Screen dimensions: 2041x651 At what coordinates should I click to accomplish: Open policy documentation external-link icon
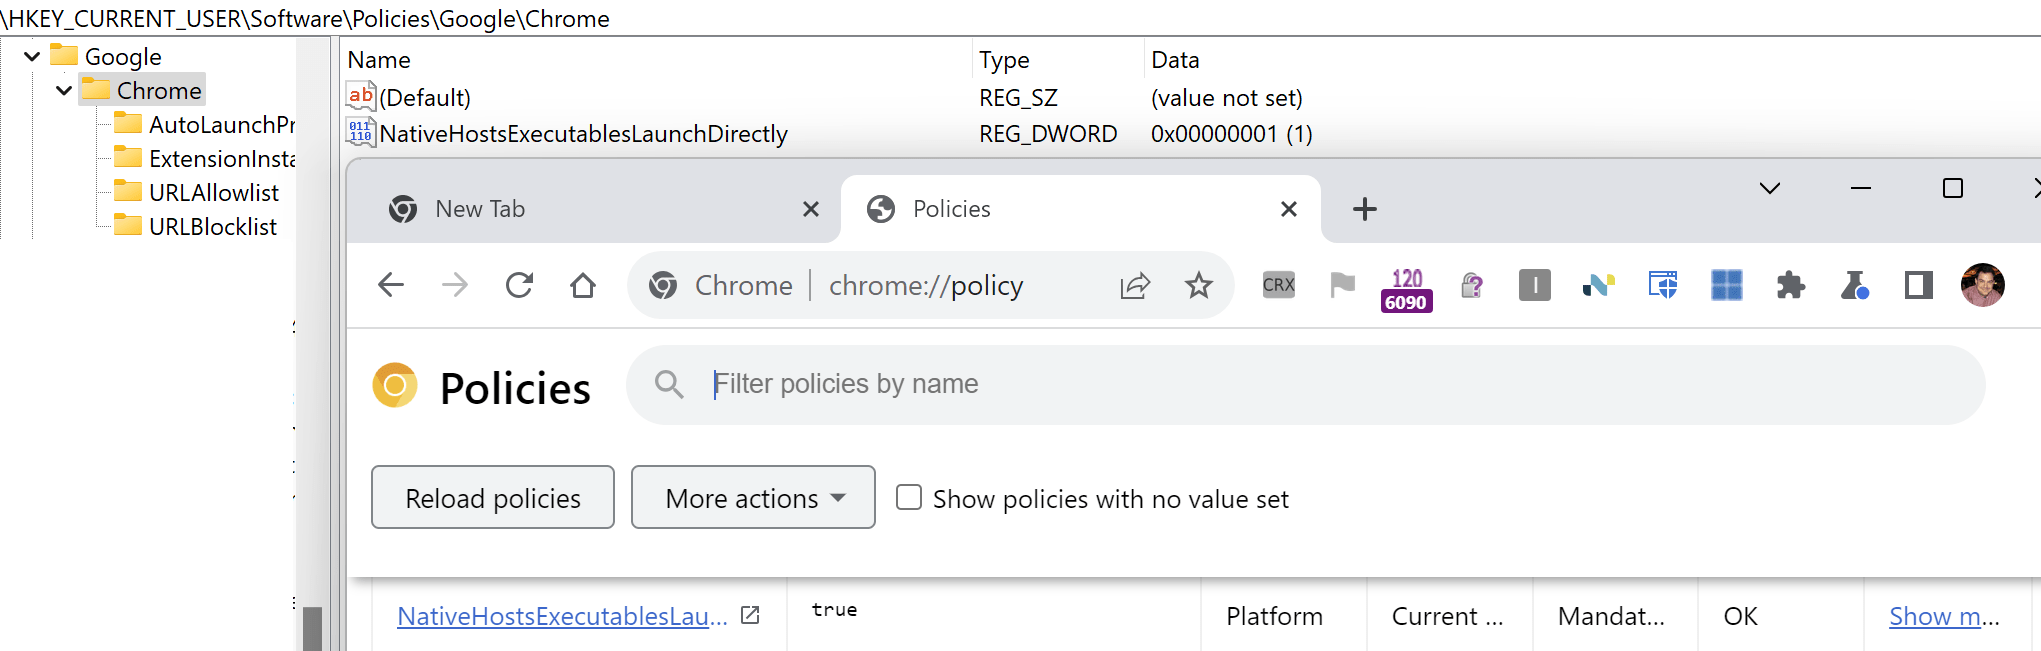tap(750, 616)
